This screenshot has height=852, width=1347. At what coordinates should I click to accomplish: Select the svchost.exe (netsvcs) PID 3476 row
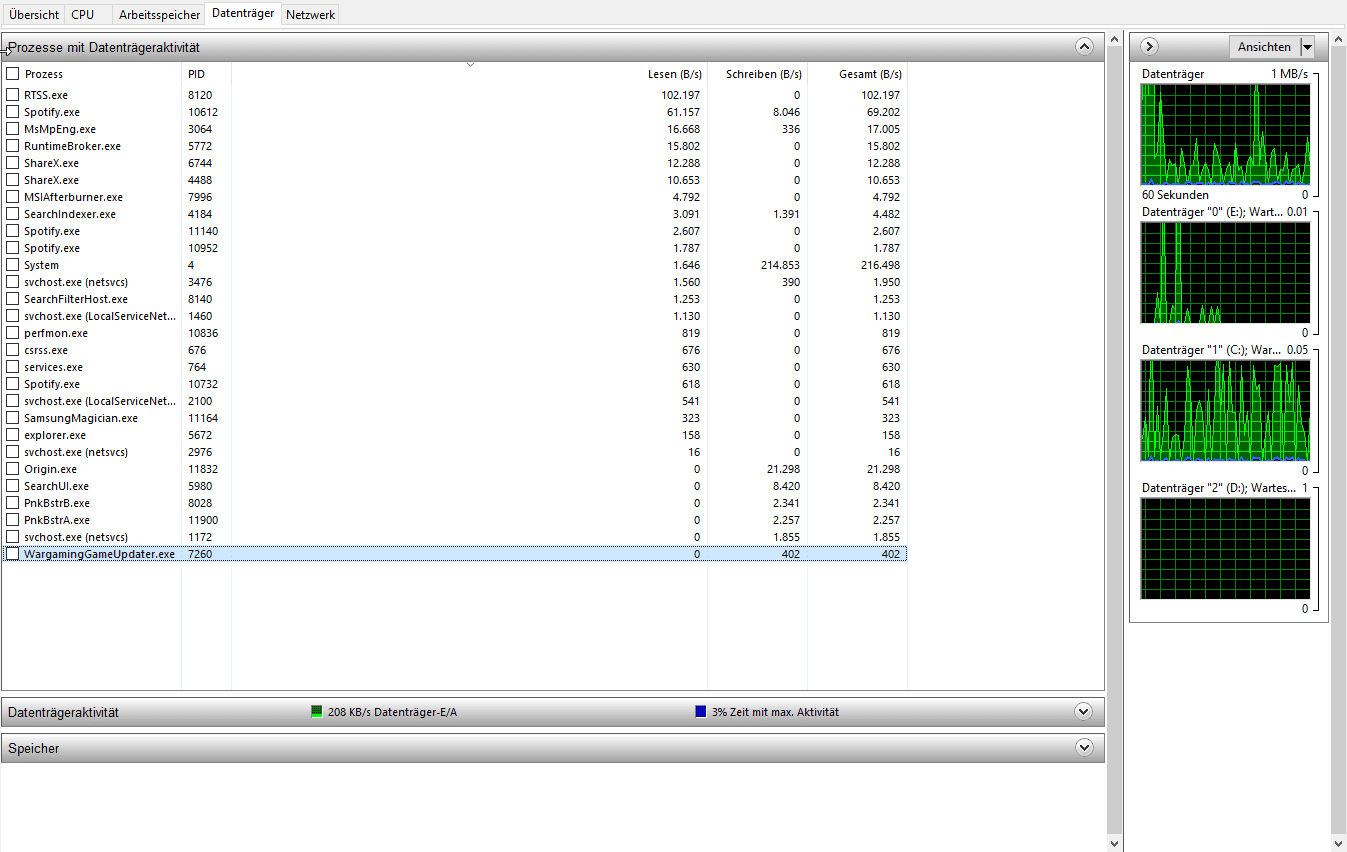454,282
